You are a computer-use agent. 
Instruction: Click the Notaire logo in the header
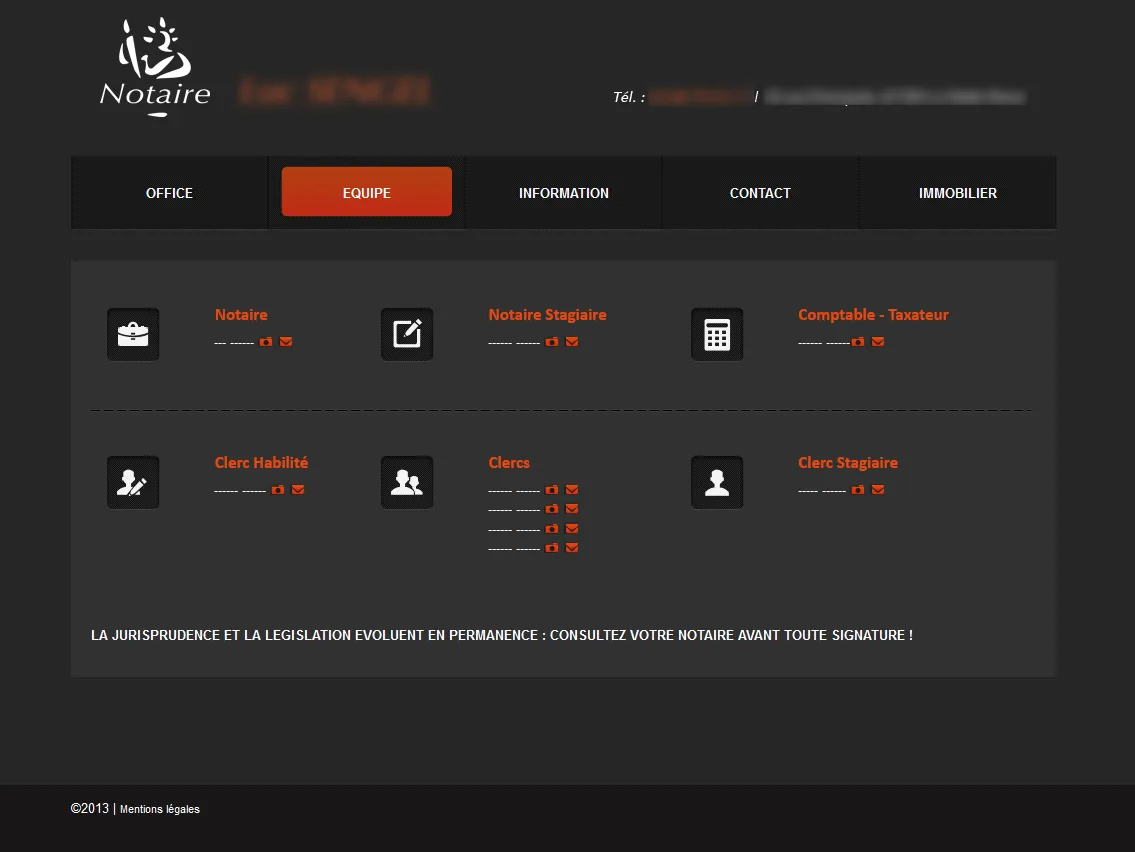point(155,68)
